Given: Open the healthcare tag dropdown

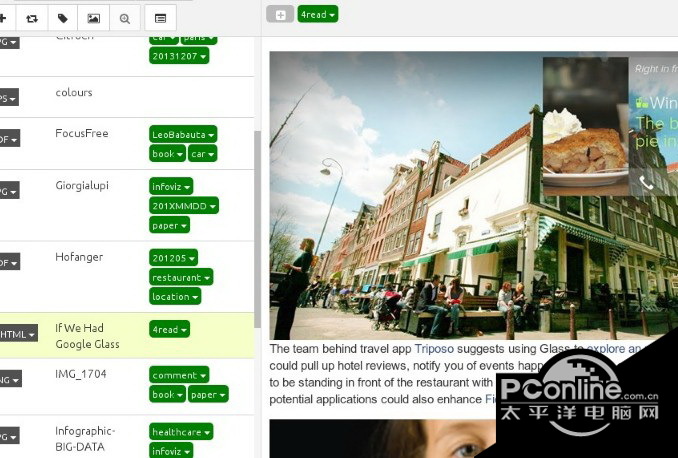Looking at the screenshot, I should [181, 432].
